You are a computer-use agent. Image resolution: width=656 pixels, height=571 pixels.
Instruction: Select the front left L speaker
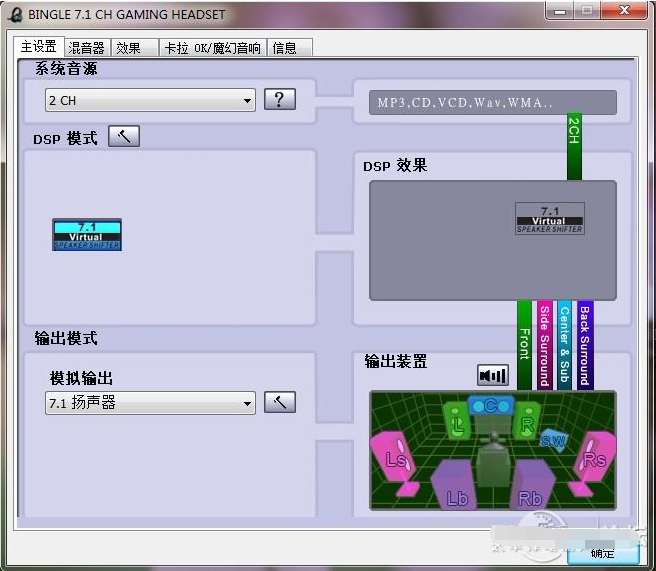457,421
